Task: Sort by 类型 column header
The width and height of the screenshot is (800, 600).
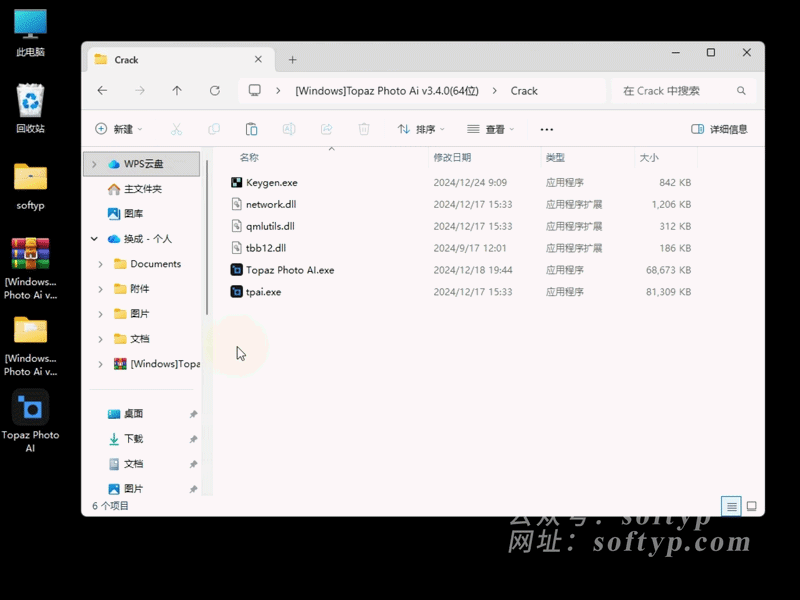Action: tap(555, 157)
